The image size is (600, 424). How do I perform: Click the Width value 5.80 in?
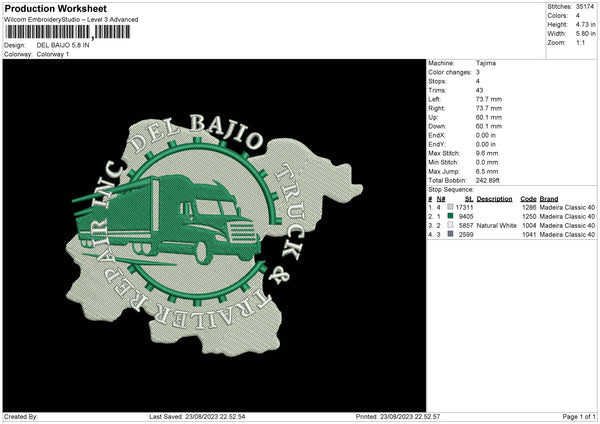[585, 34]
